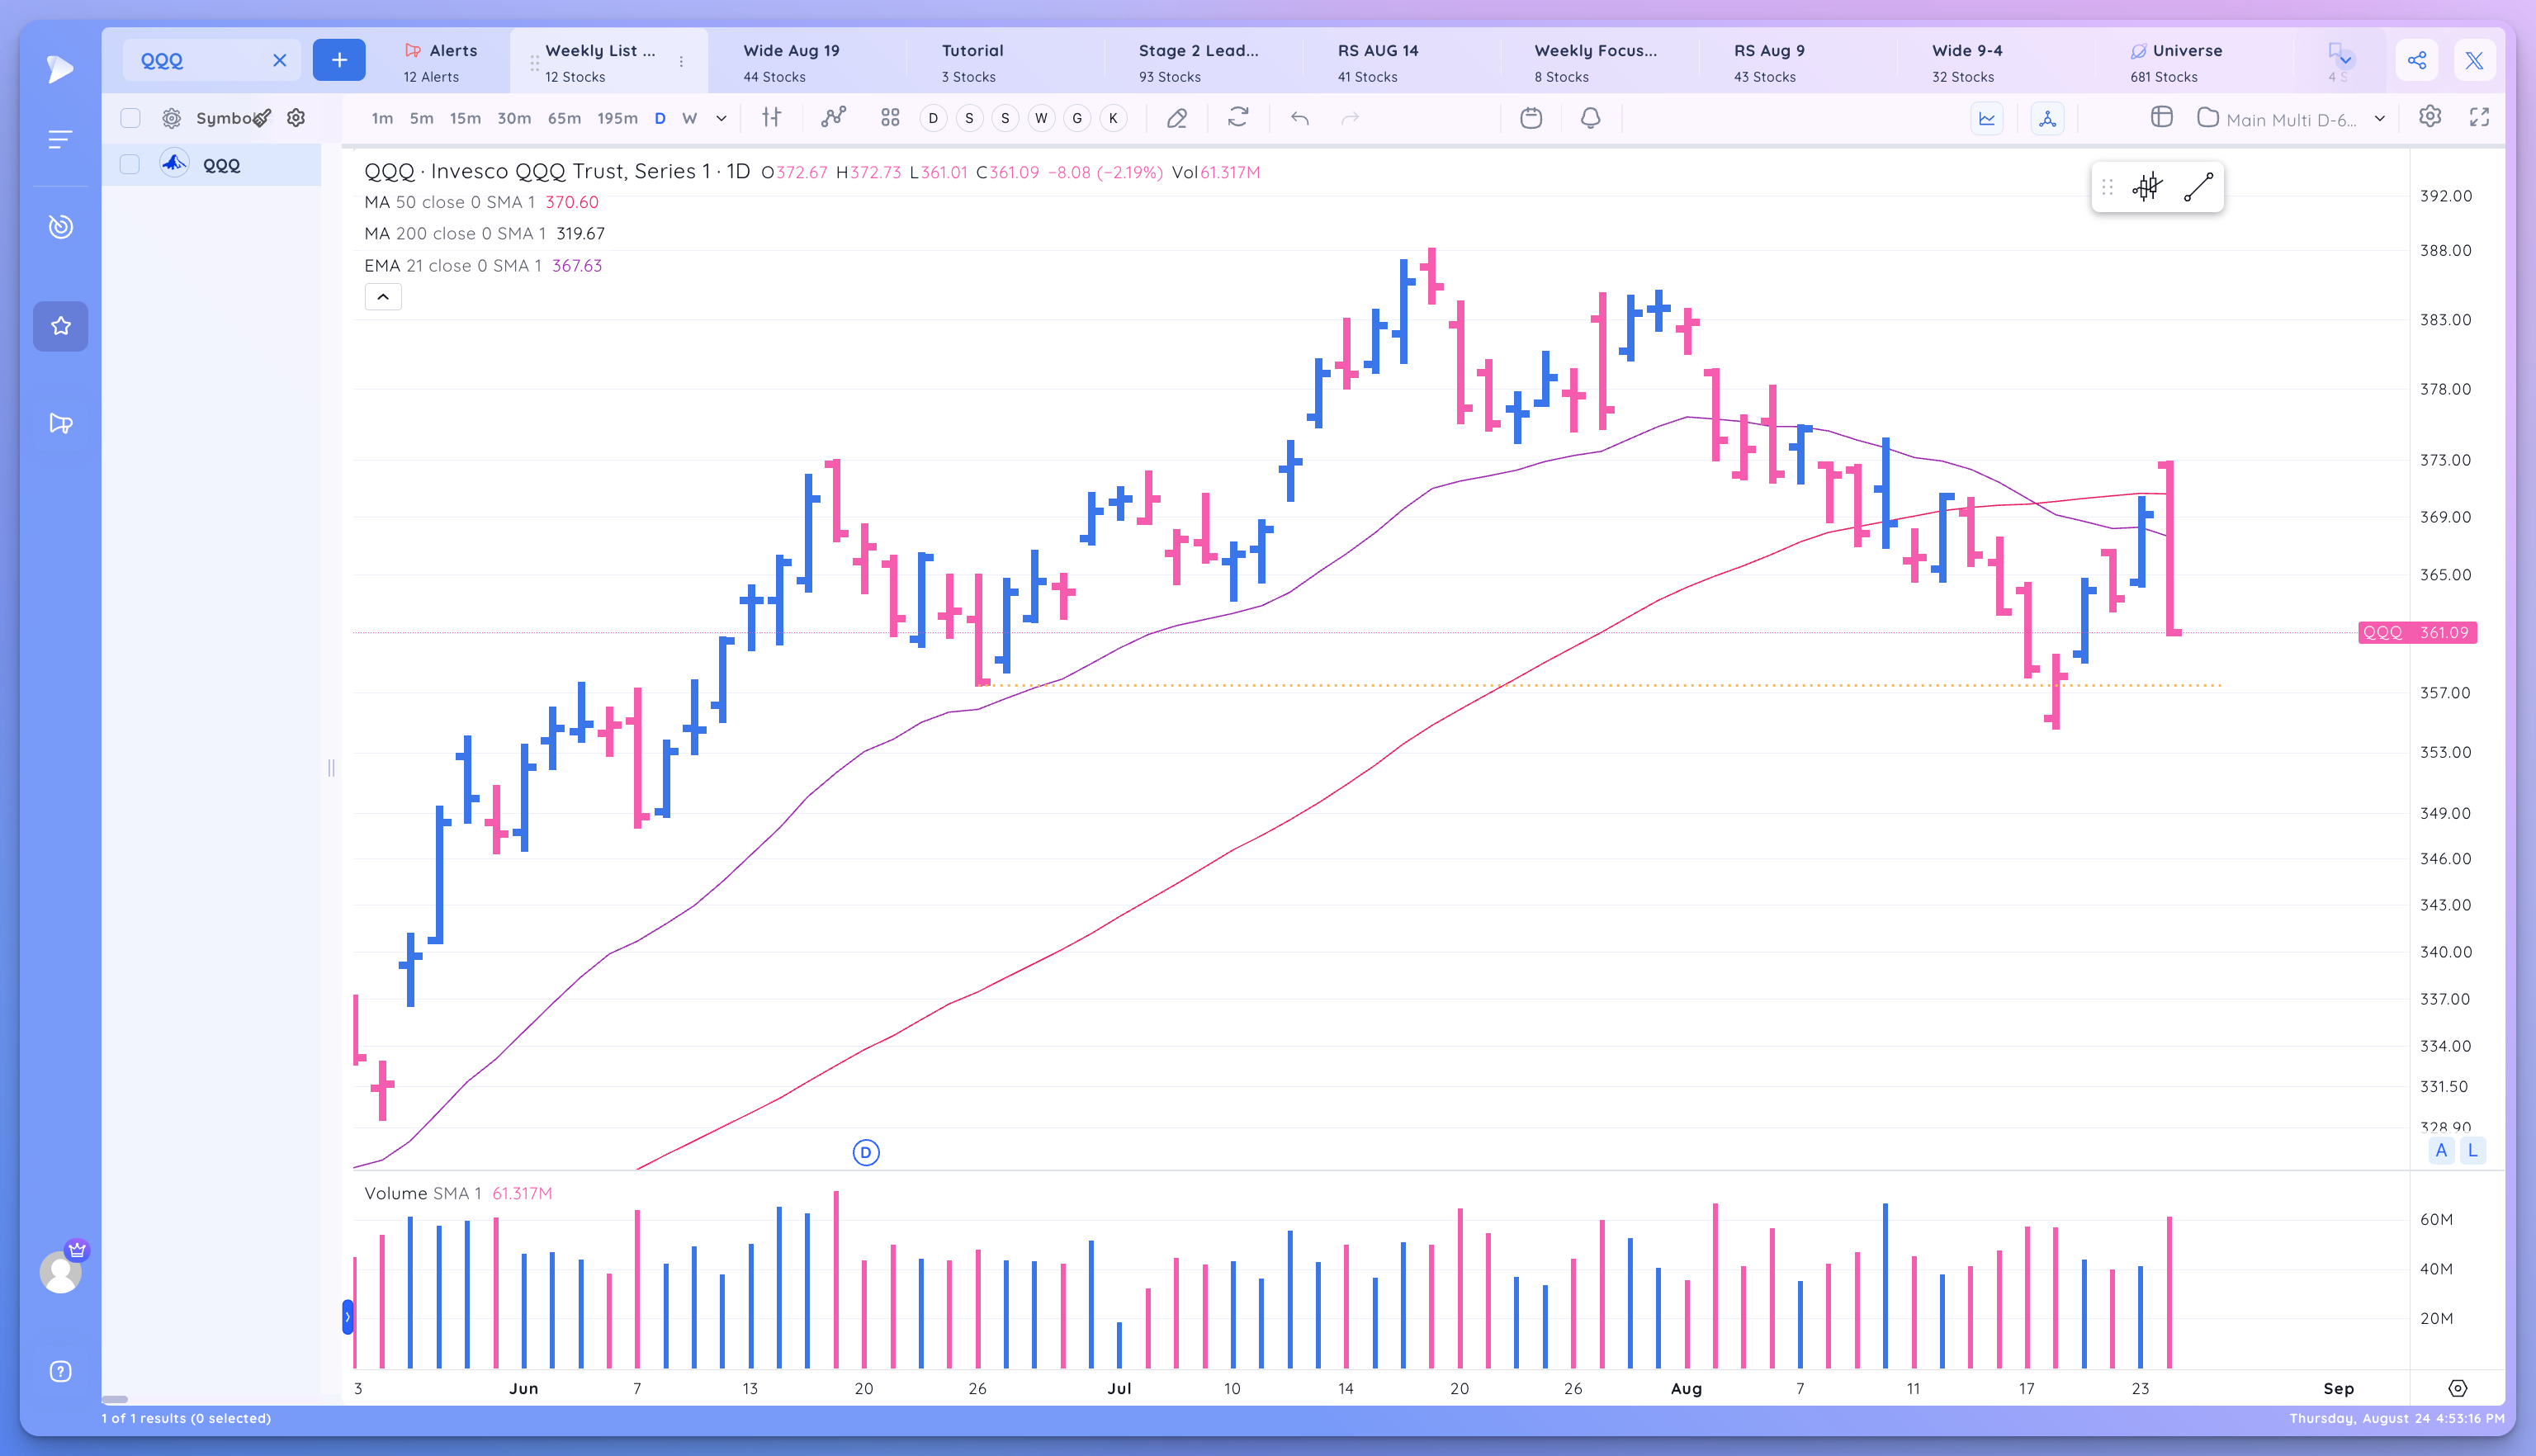This screenshot has width=2536, height=1456.
Task: Open the radar scanner icon in sidebar
Action: click(x=60, y=227)
